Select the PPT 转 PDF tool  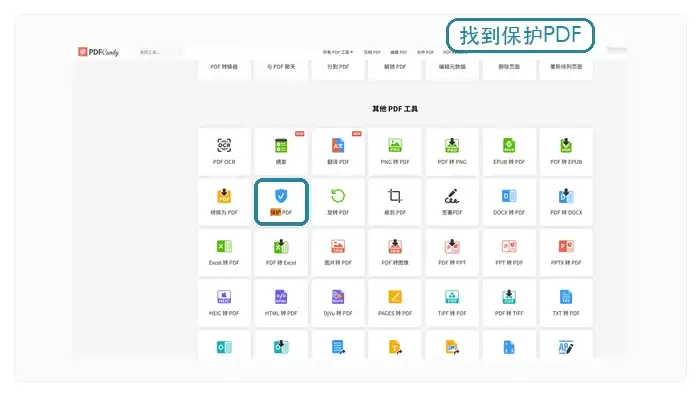[509, 253]
